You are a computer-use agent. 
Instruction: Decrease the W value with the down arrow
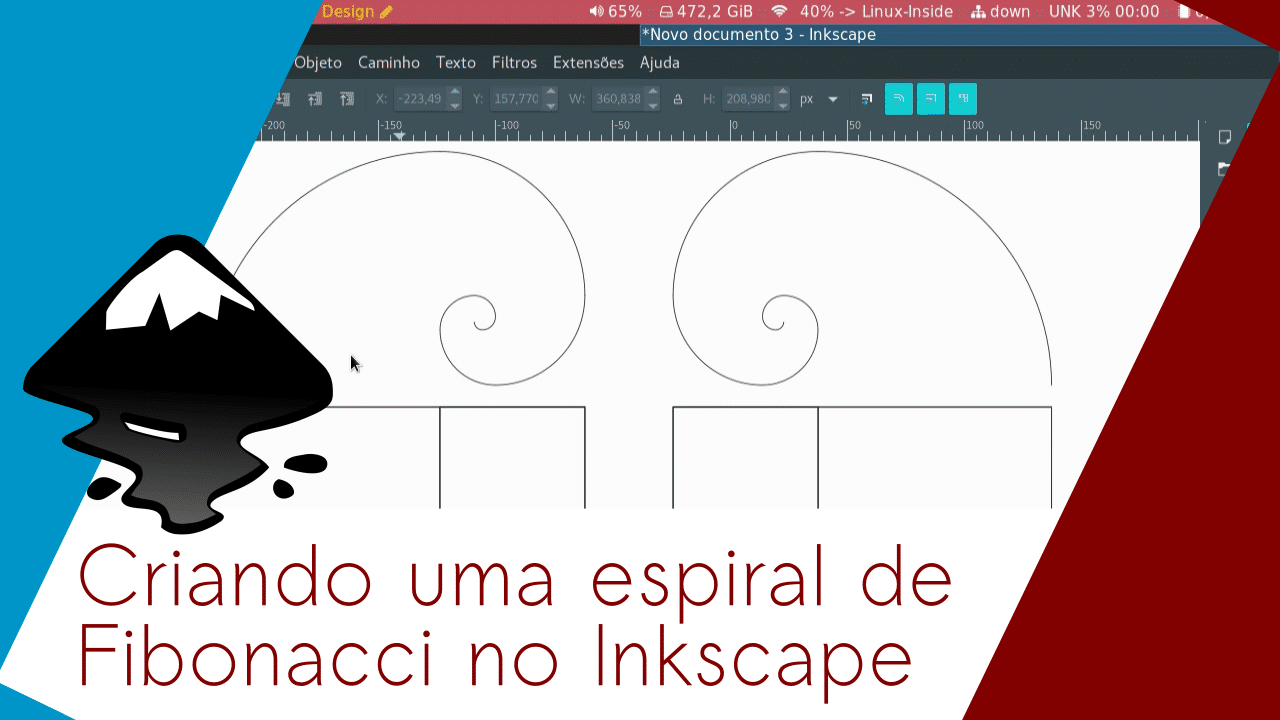coord(653,105)
